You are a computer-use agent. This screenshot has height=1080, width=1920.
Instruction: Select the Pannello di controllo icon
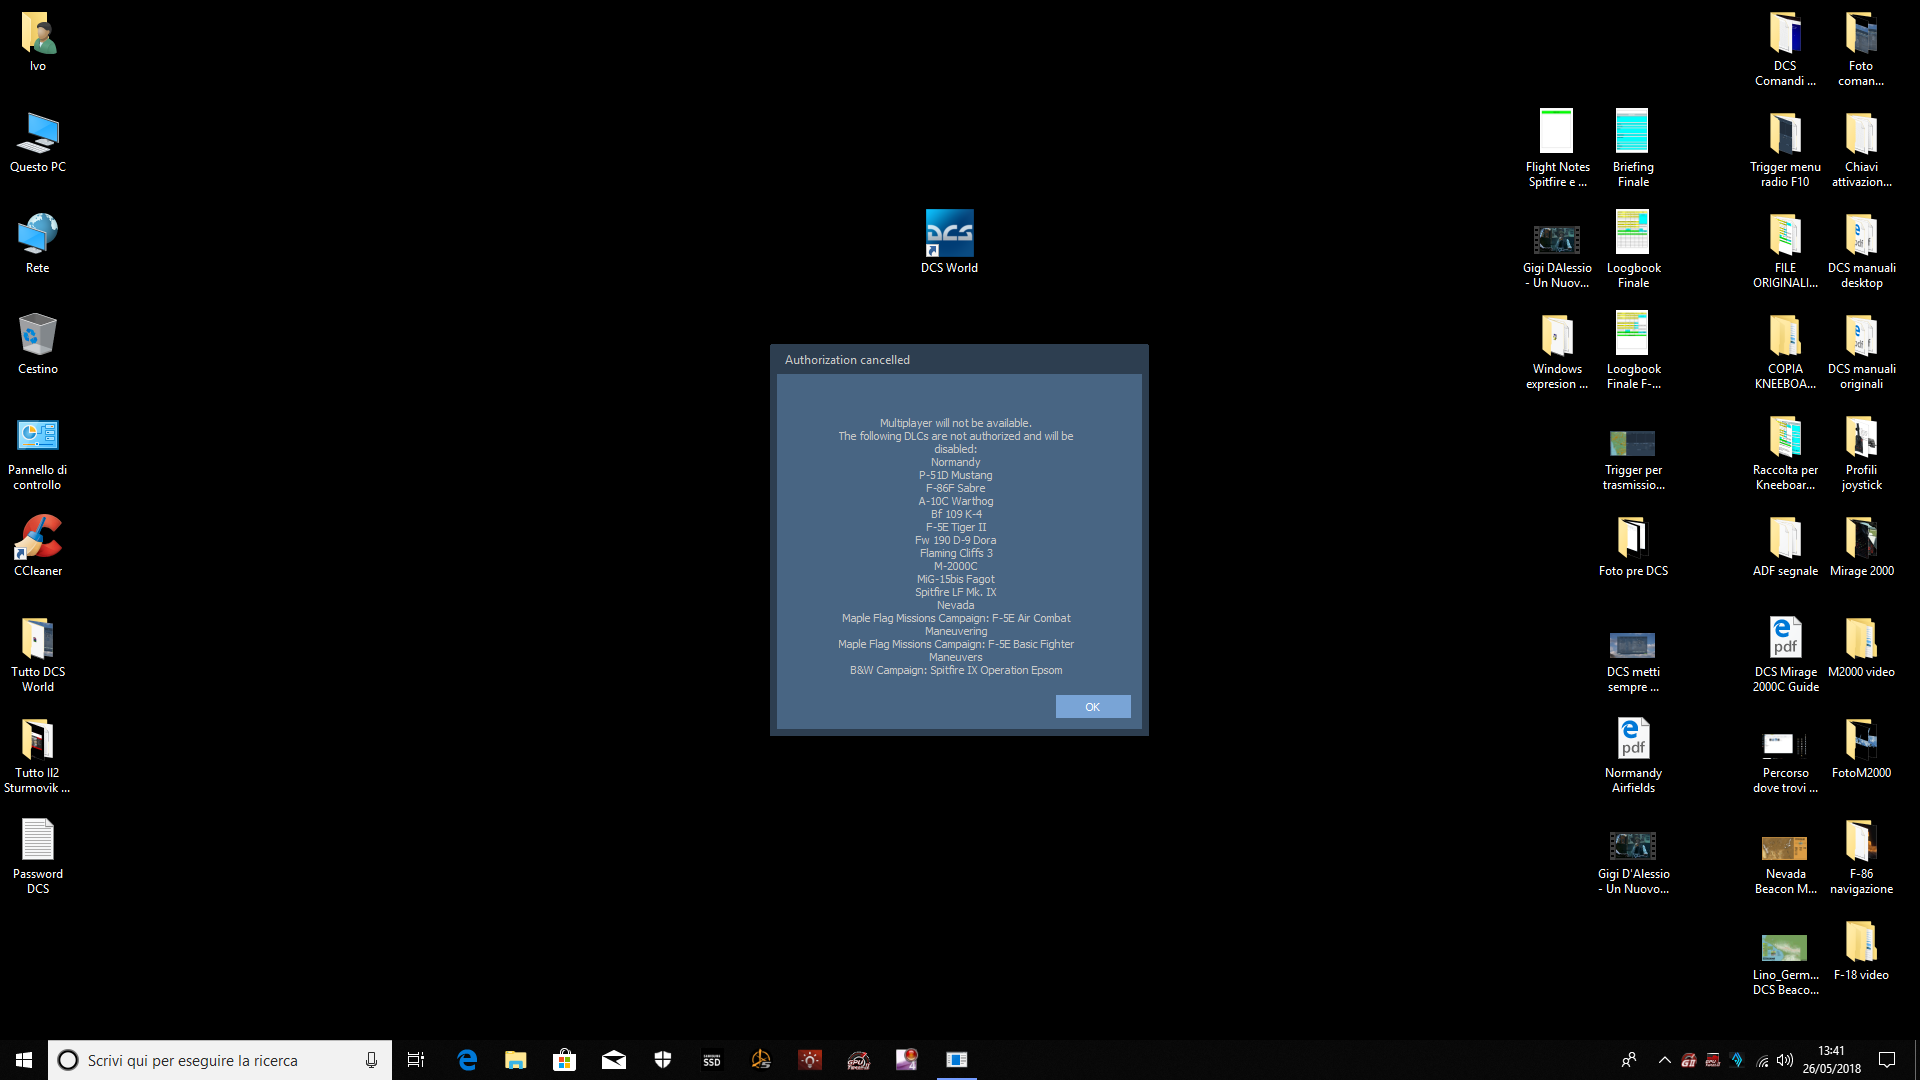(x=38, y=454)
